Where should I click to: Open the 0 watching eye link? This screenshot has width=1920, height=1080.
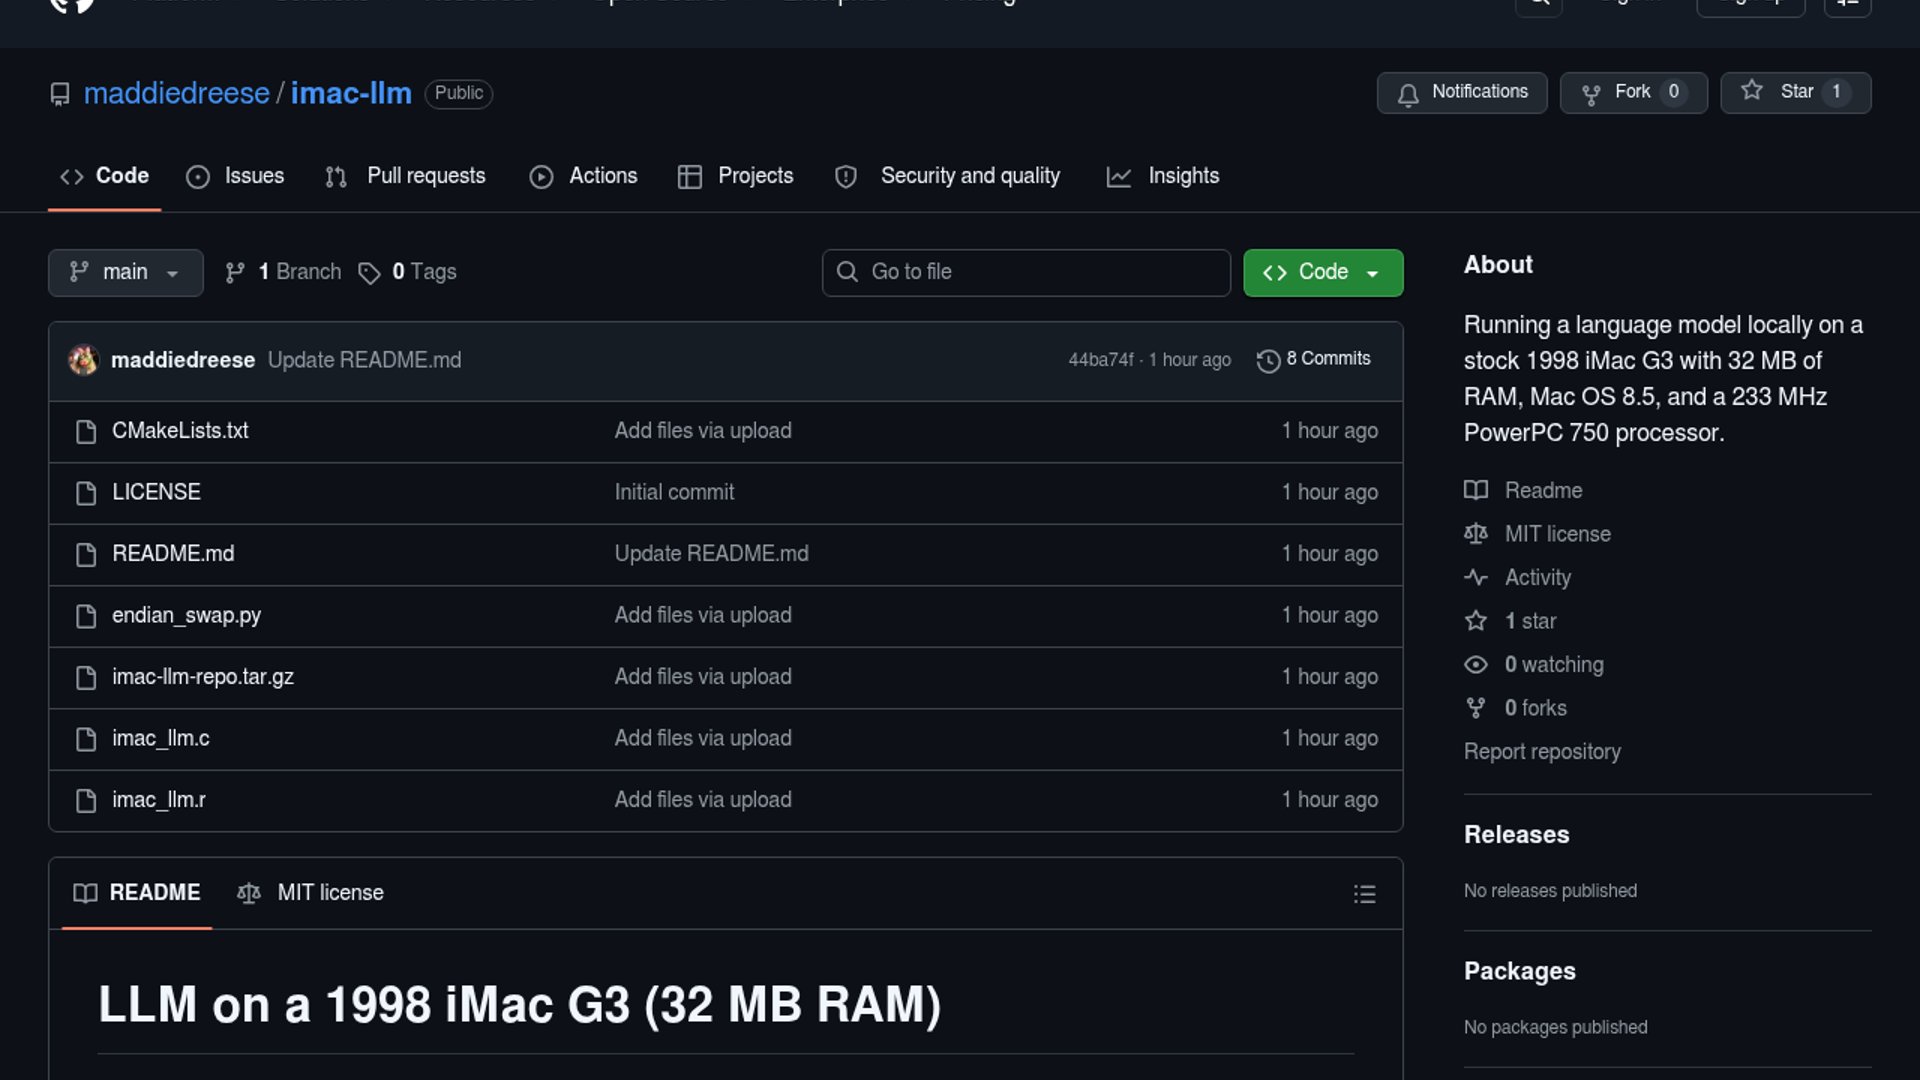pyautogui.click(x=1553, y=665)
